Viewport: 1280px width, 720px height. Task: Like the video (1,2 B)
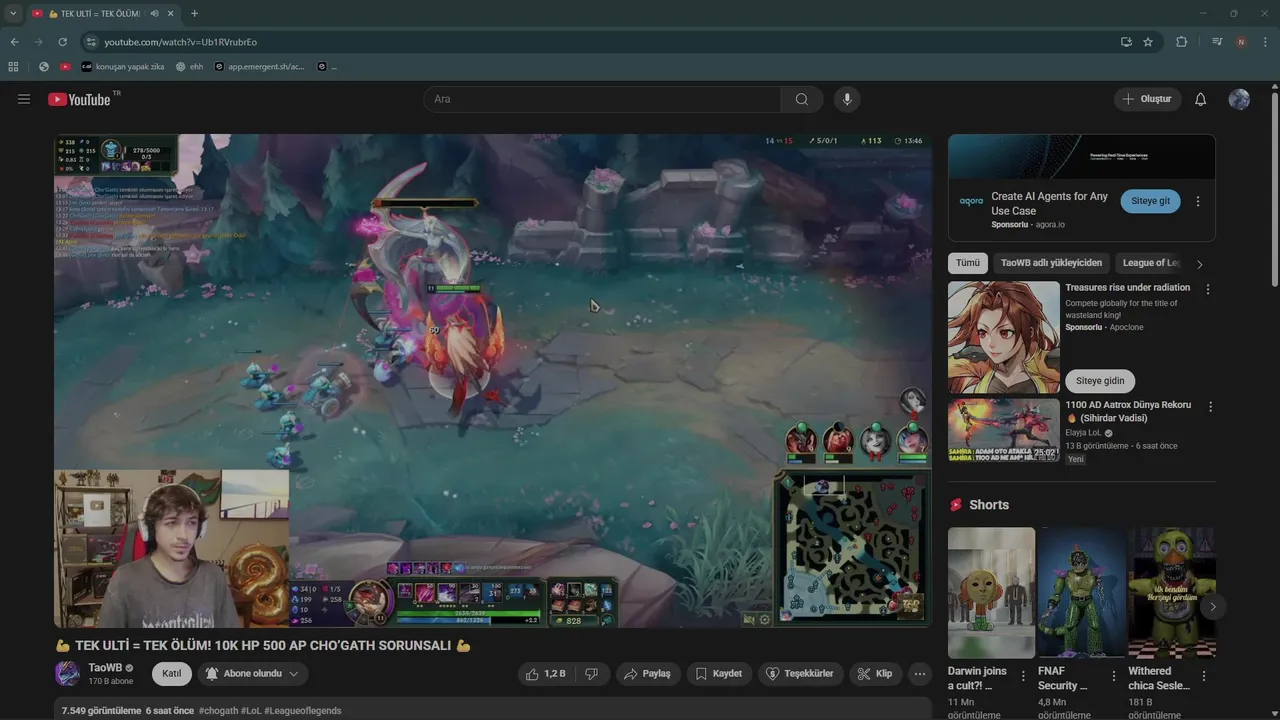(546, 674)
